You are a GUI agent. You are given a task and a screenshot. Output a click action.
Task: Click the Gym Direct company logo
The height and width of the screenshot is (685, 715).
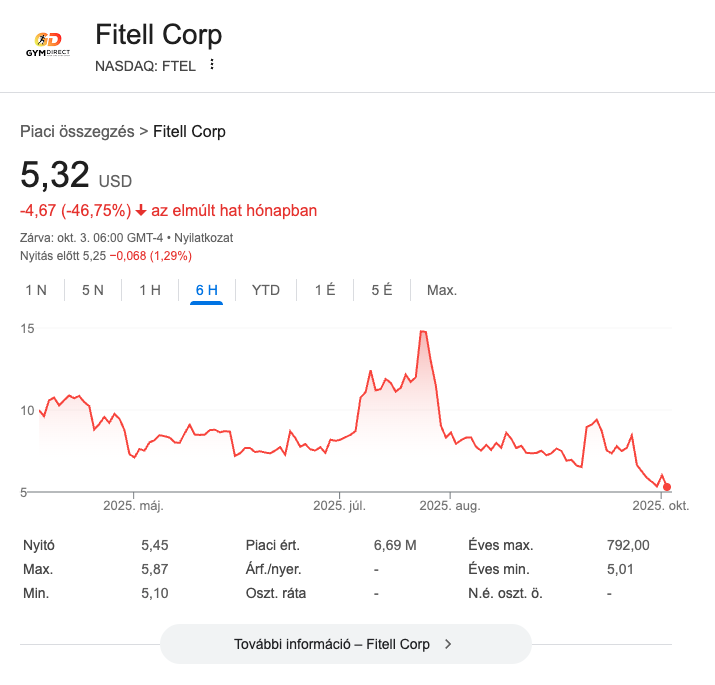click(48, 46)
